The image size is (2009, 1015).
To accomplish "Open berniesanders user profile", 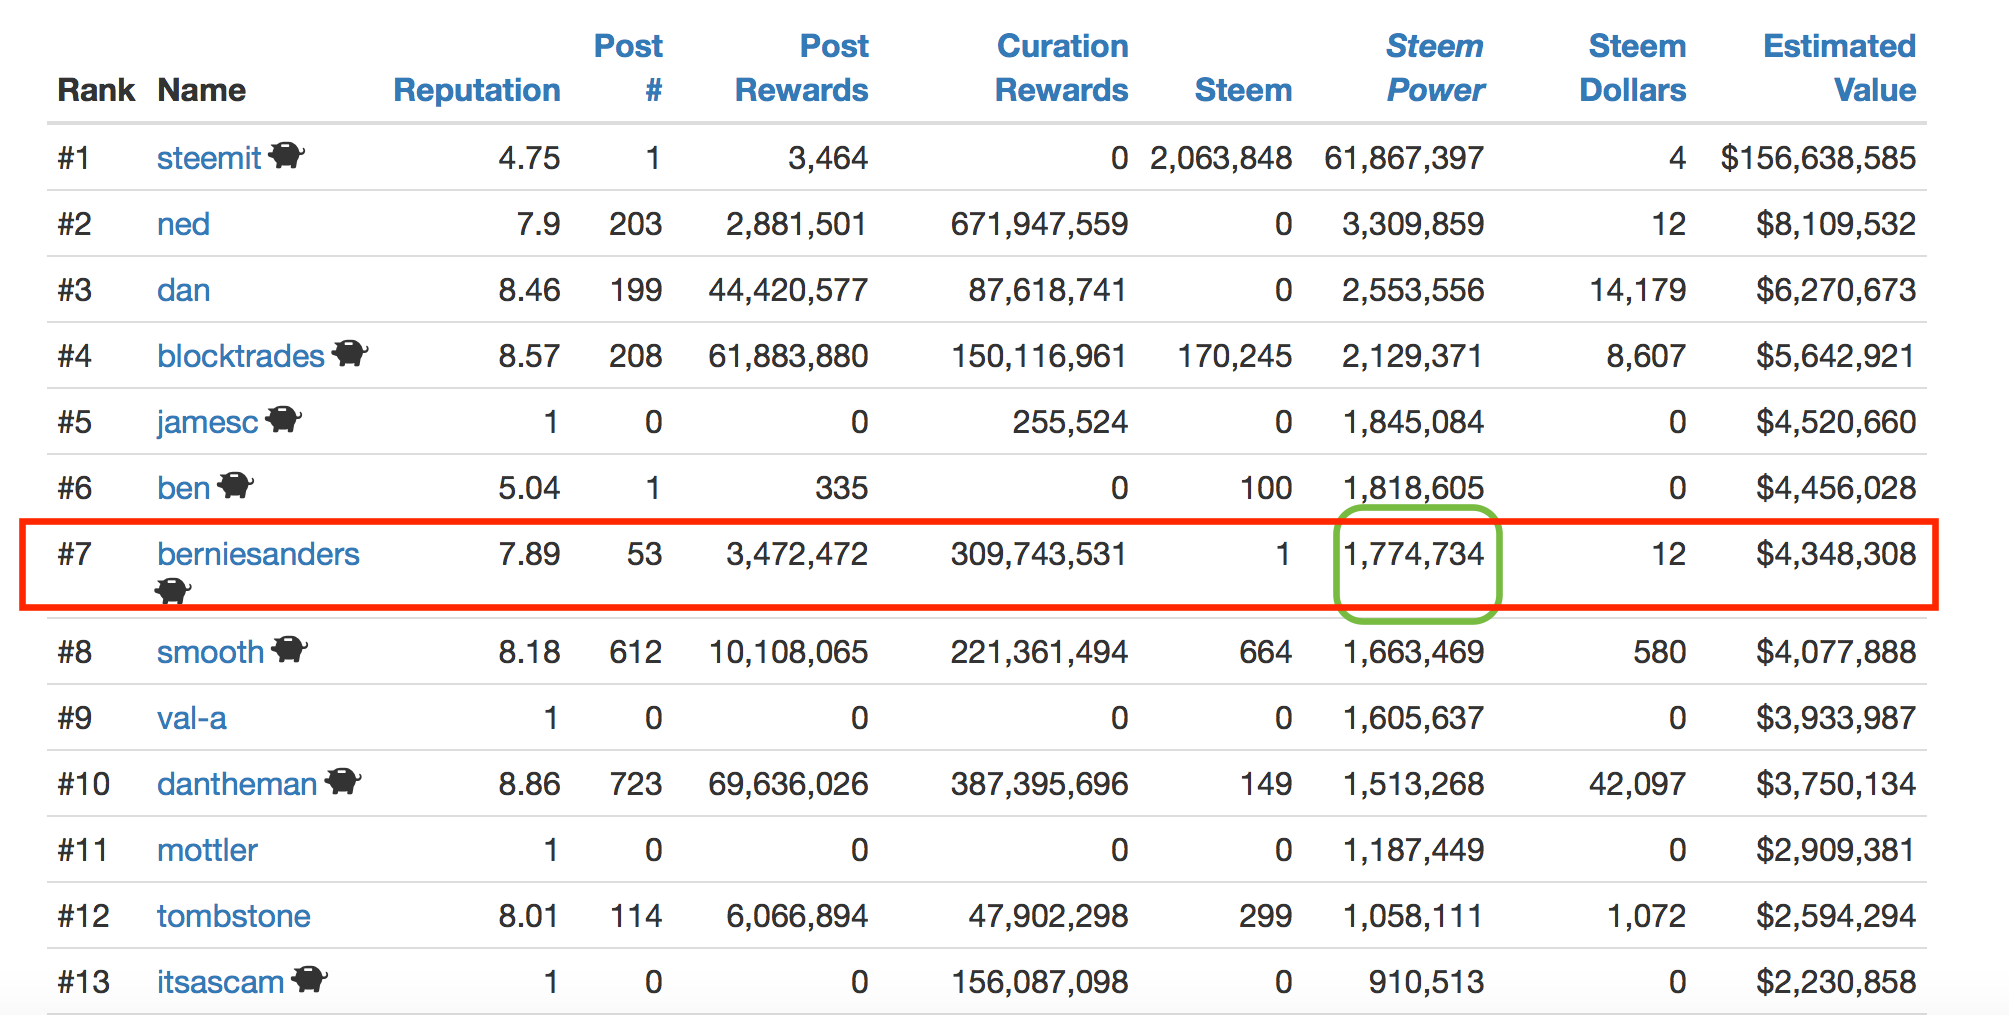I will point(258,554).
